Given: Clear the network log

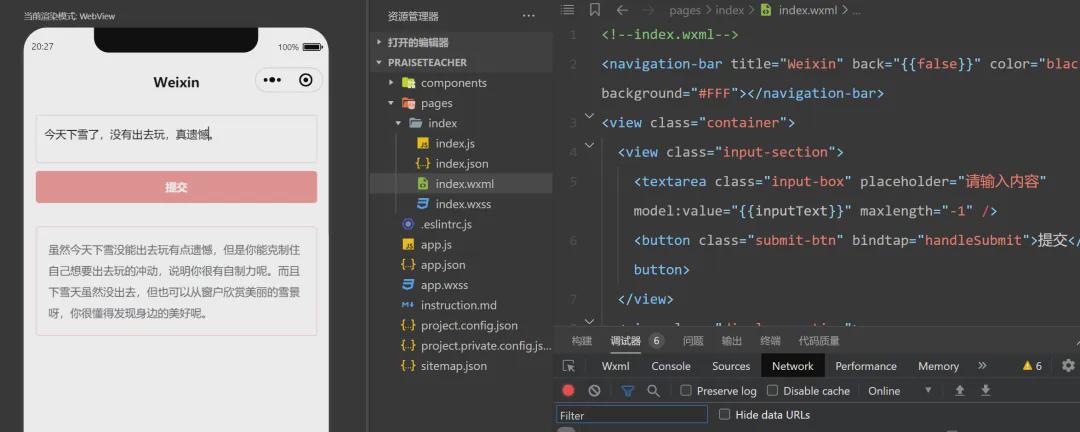Looking at the screenshot, I should (594, 391).
